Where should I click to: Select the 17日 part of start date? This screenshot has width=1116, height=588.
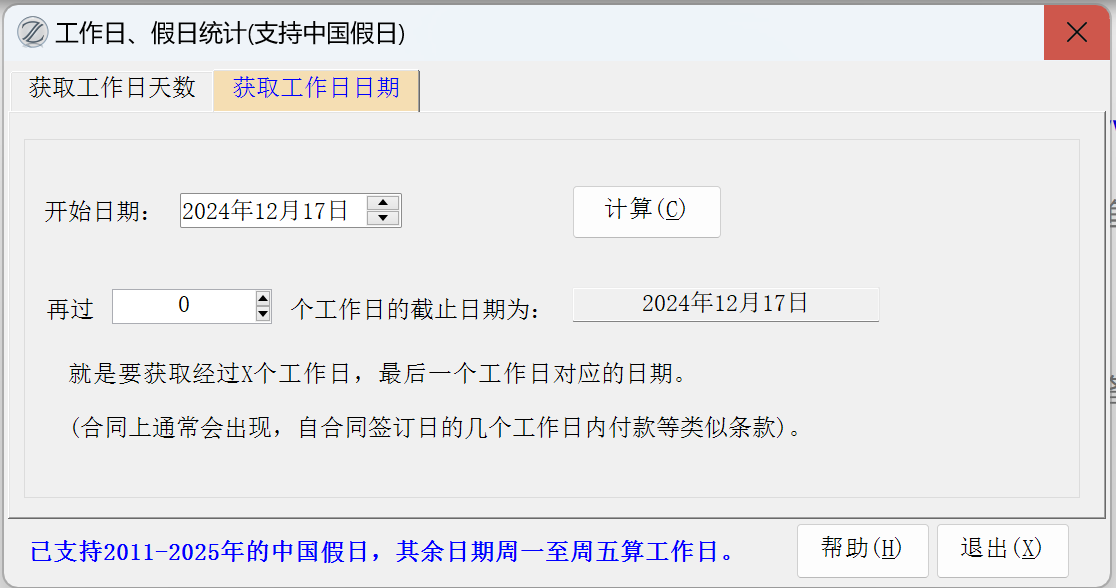tap(325, 211)
